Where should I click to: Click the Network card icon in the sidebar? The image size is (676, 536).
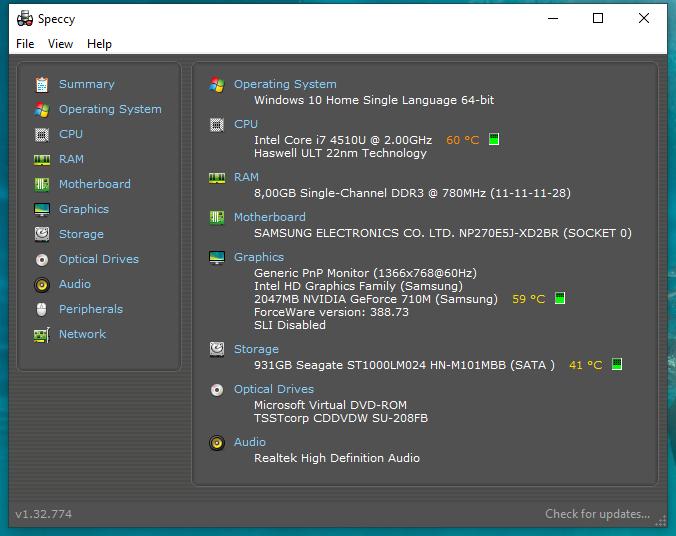click(42, 335)
